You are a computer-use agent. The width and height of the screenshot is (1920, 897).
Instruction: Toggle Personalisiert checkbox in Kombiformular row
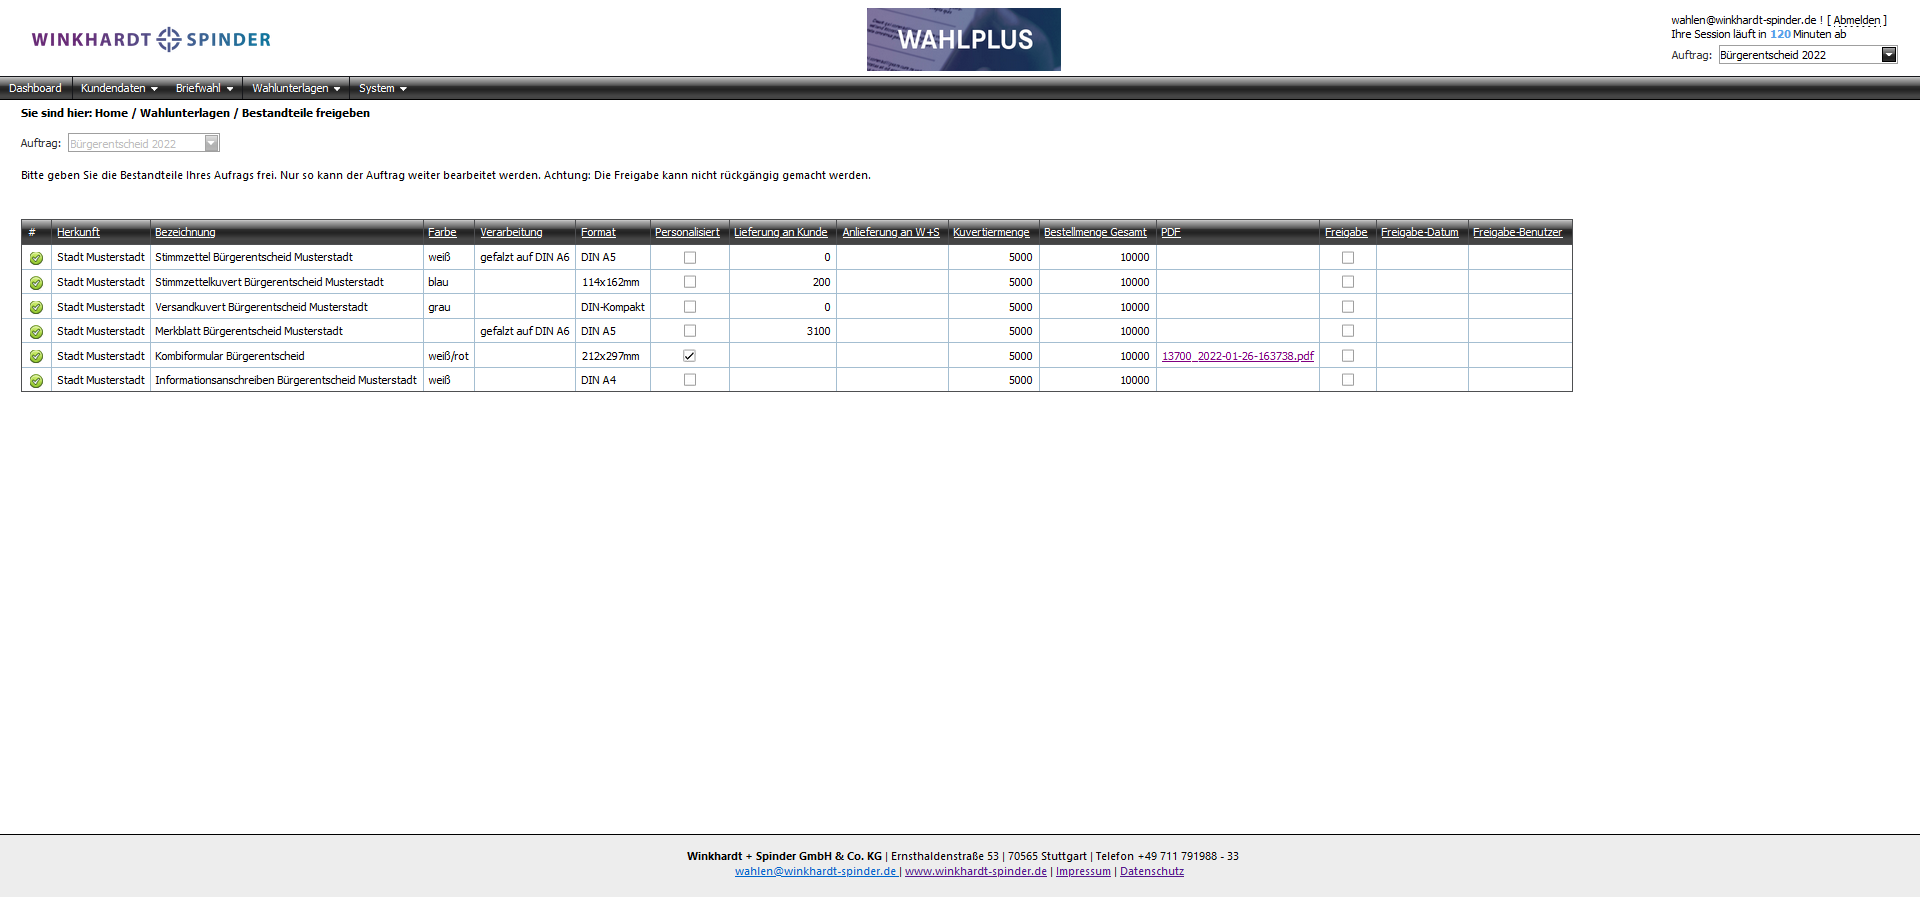[x=689, y=356]
